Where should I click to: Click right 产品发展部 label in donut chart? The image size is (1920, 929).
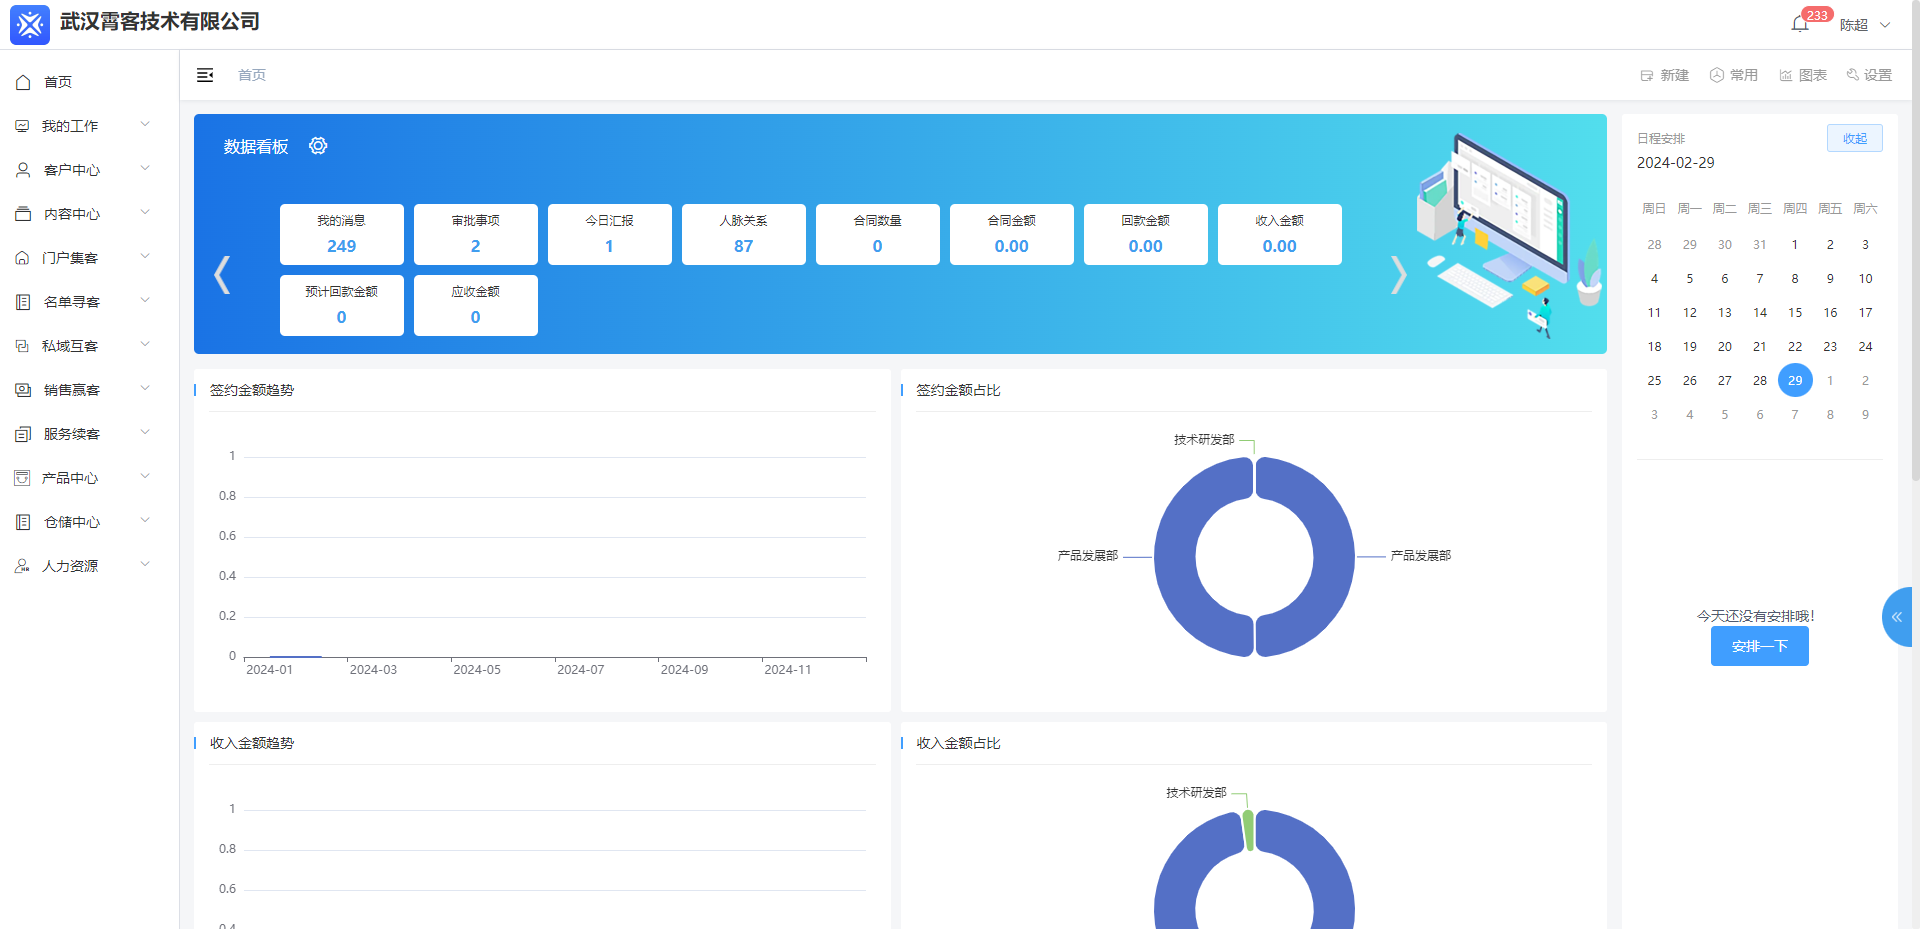pyautogui.click(x=1420, y=556)
